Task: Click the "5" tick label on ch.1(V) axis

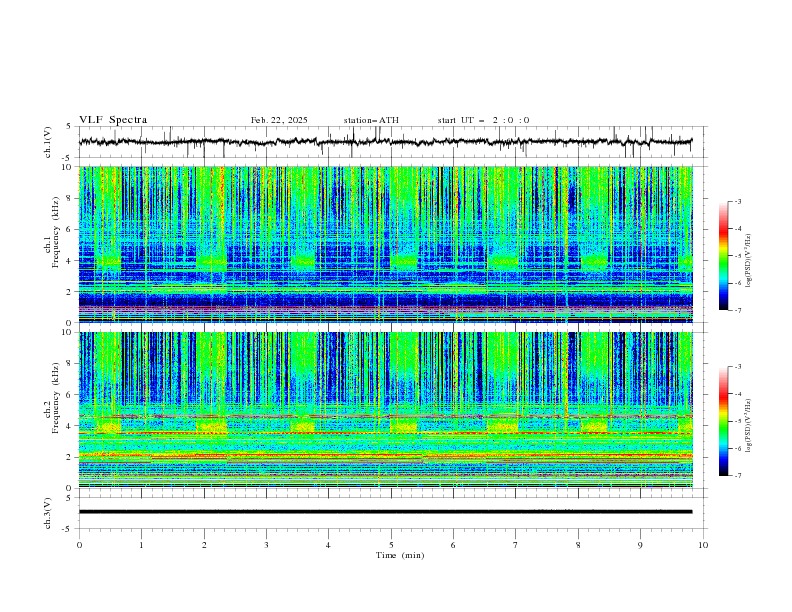Action: click(x=69, y=126)
